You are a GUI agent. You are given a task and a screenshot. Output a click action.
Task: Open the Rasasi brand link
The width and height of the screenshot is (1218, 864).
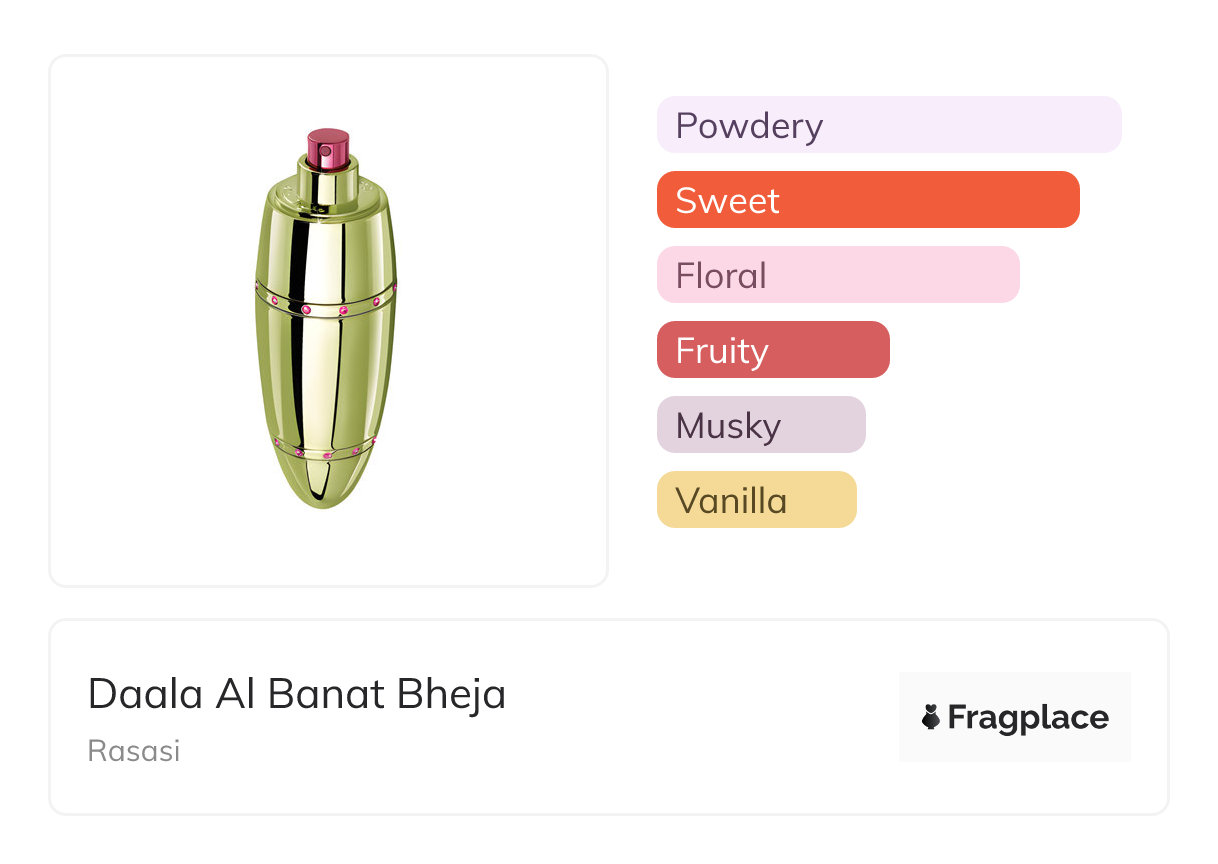(134, 751)
